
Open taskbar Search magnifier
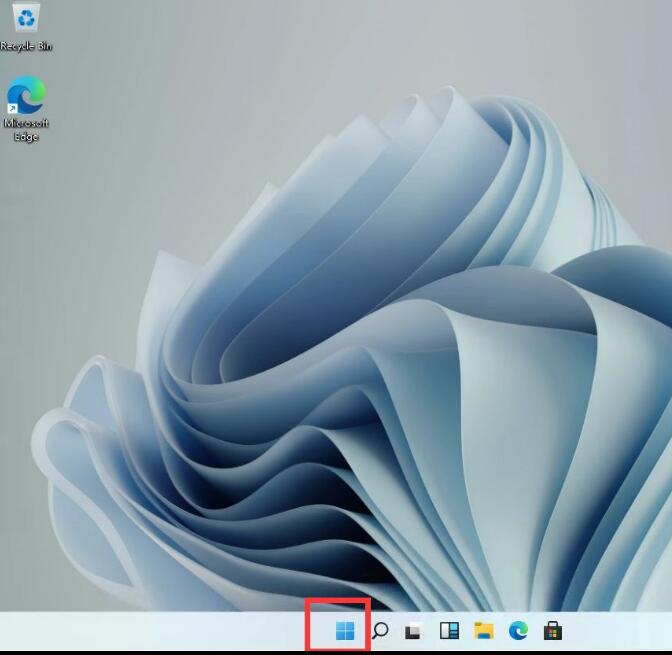pos(380,631)
